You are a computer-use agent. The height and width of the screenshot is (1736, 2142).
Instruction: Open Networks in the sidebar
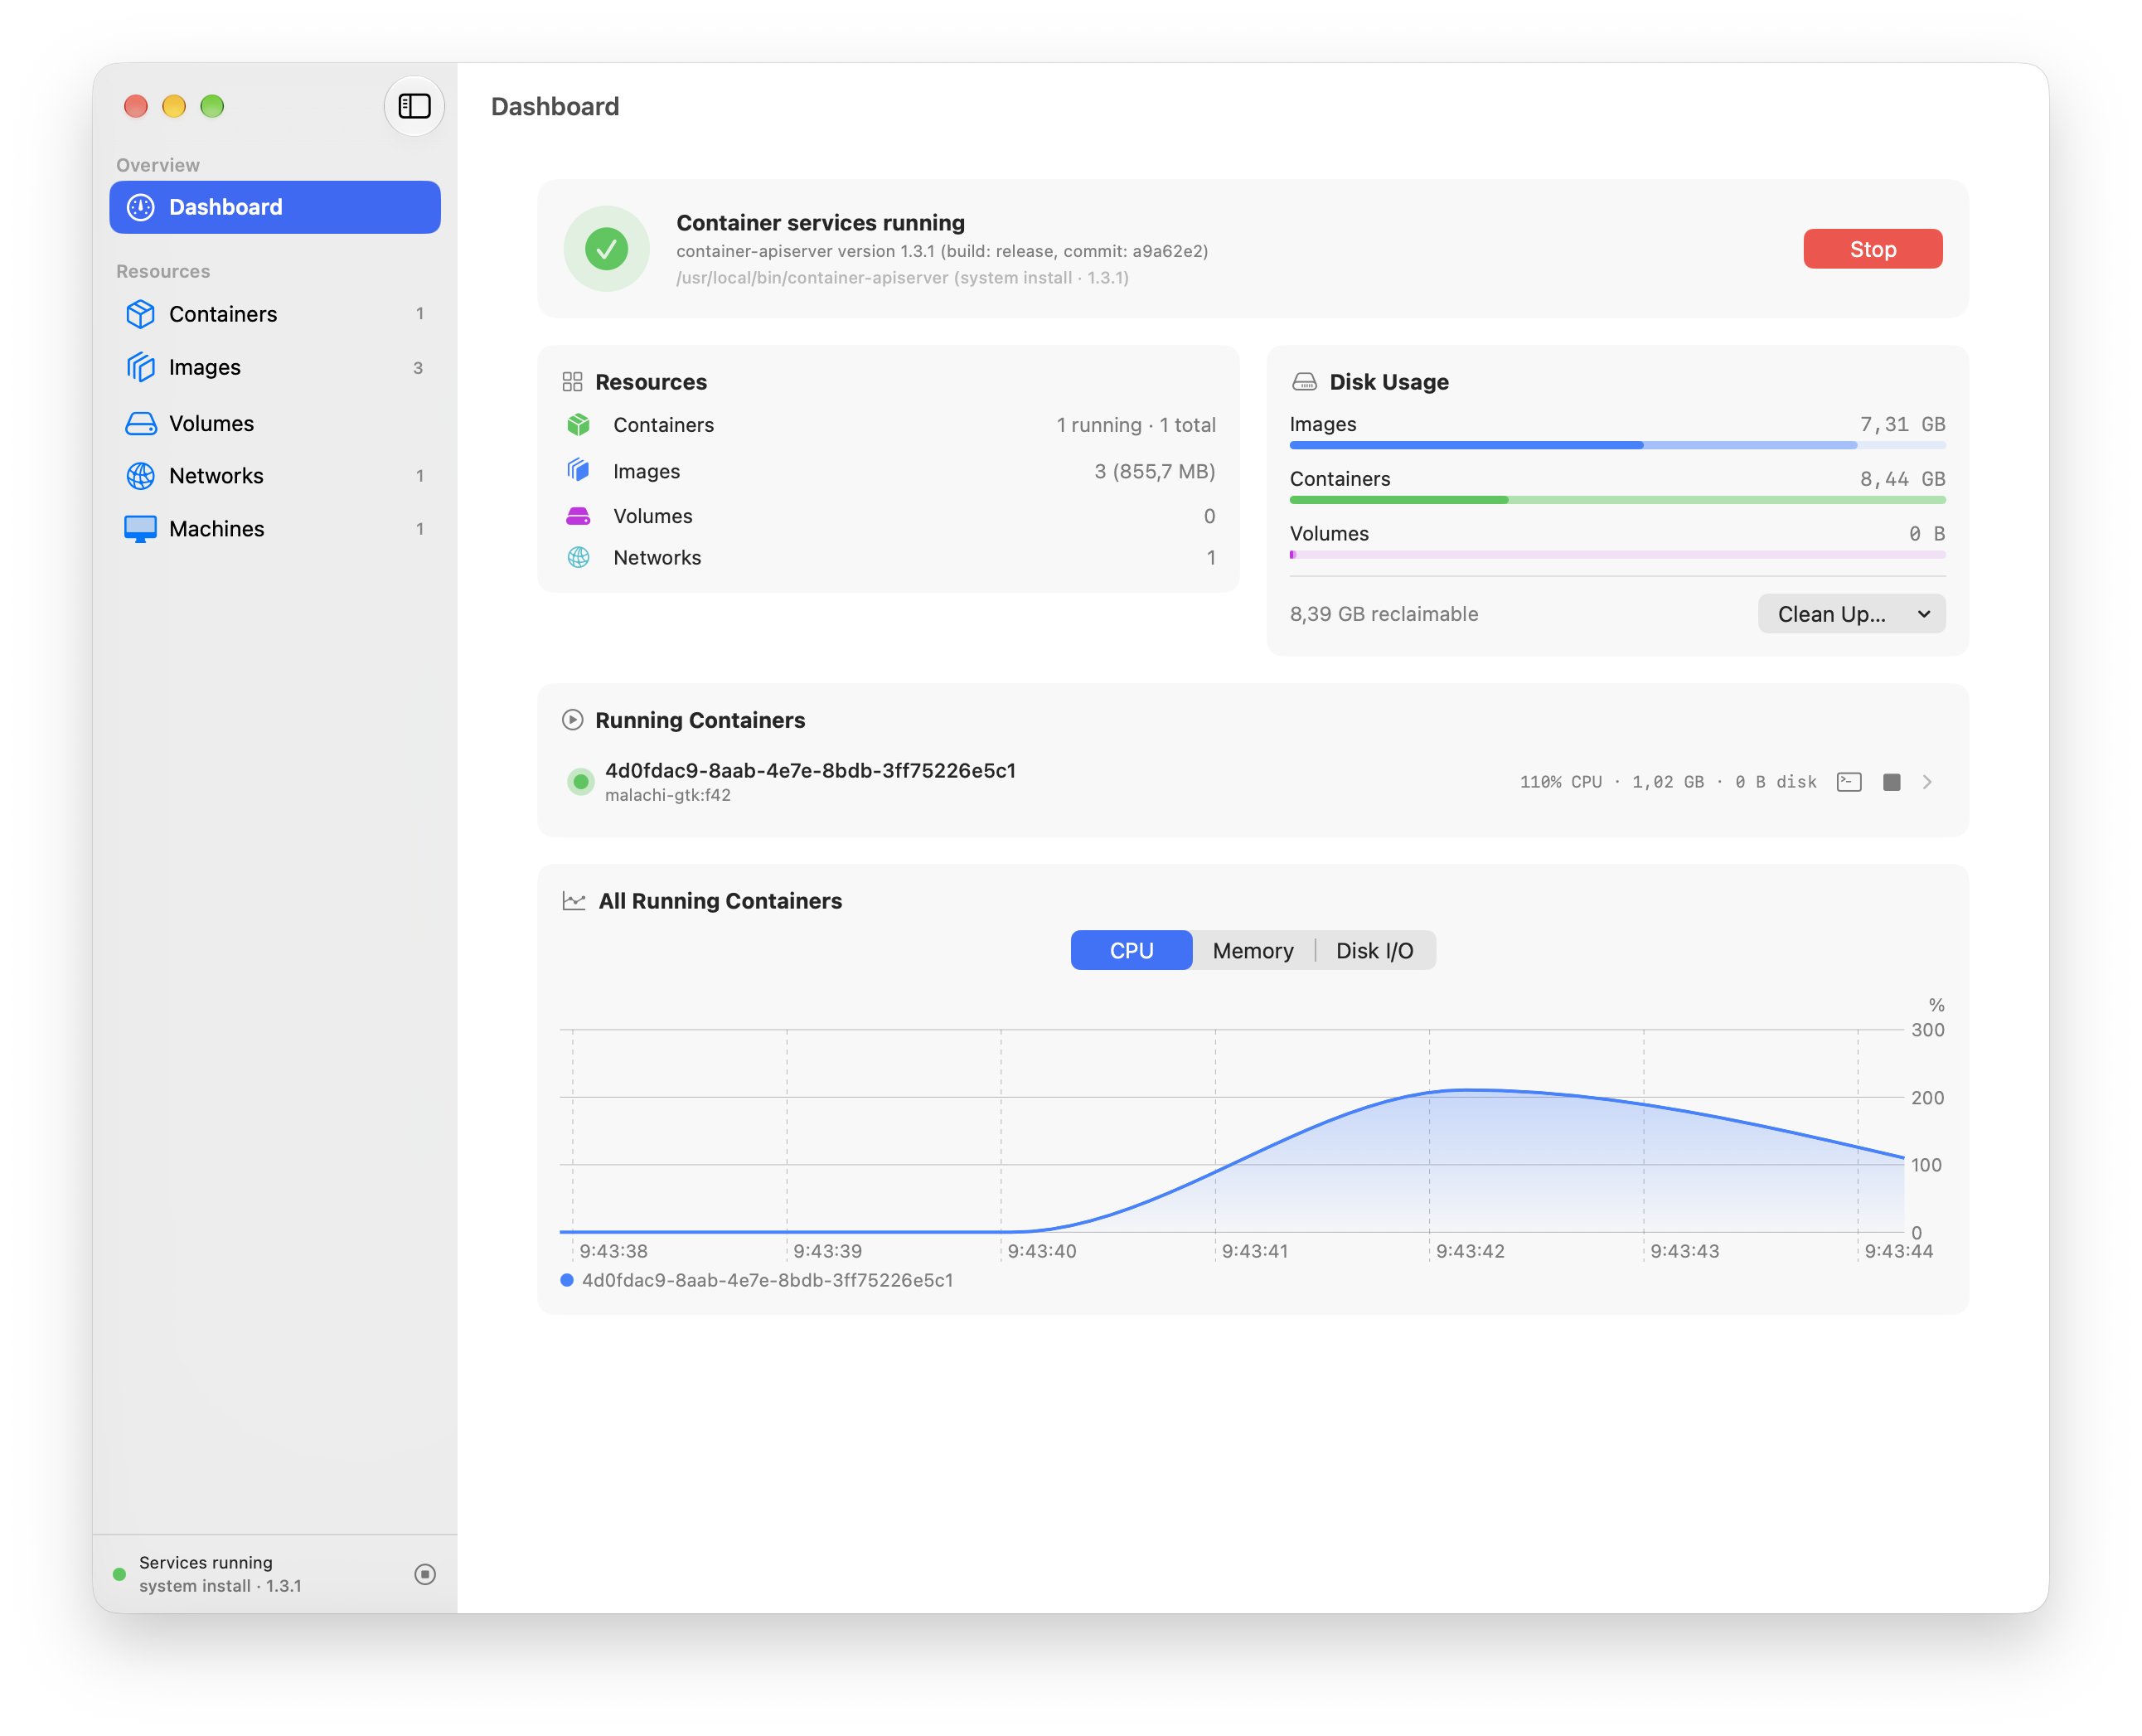[x=275, y=476]
